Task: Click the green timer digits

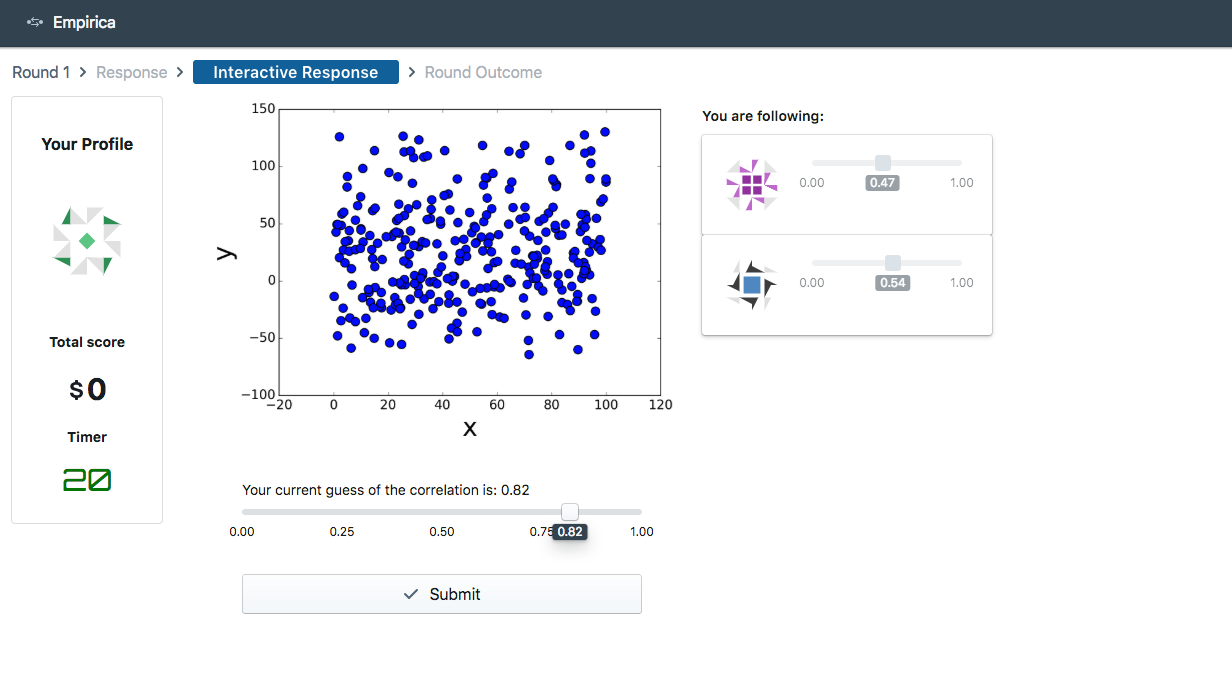Action: (87, 481)
